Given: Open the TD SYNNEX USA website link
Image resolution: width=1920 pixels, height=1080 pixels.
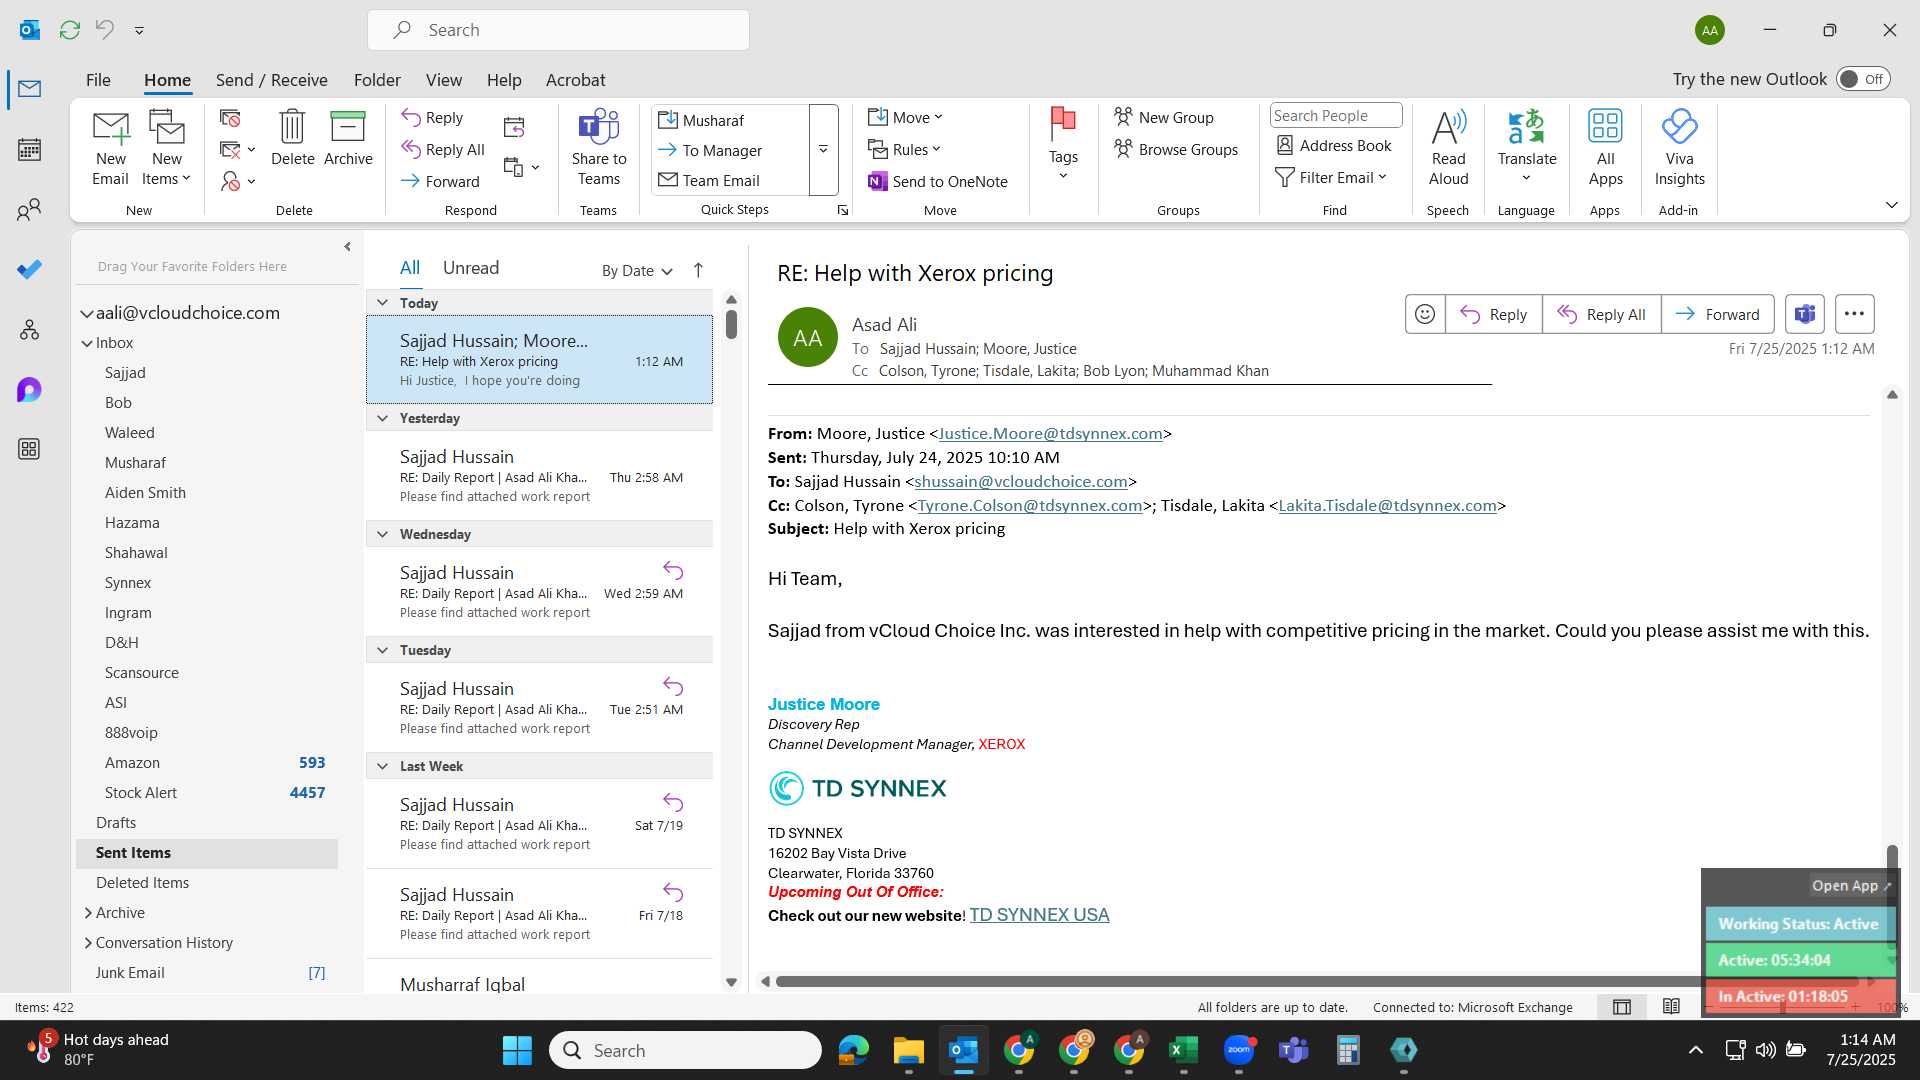Looking at the screenshot, I should coord(1039,915).
